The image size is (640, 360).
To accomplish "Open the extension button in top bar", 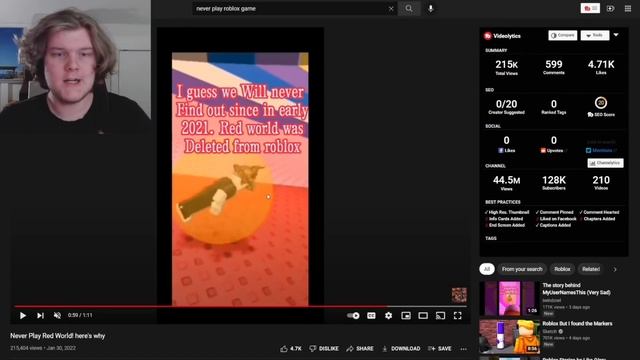I will click(x=590, y=8).
